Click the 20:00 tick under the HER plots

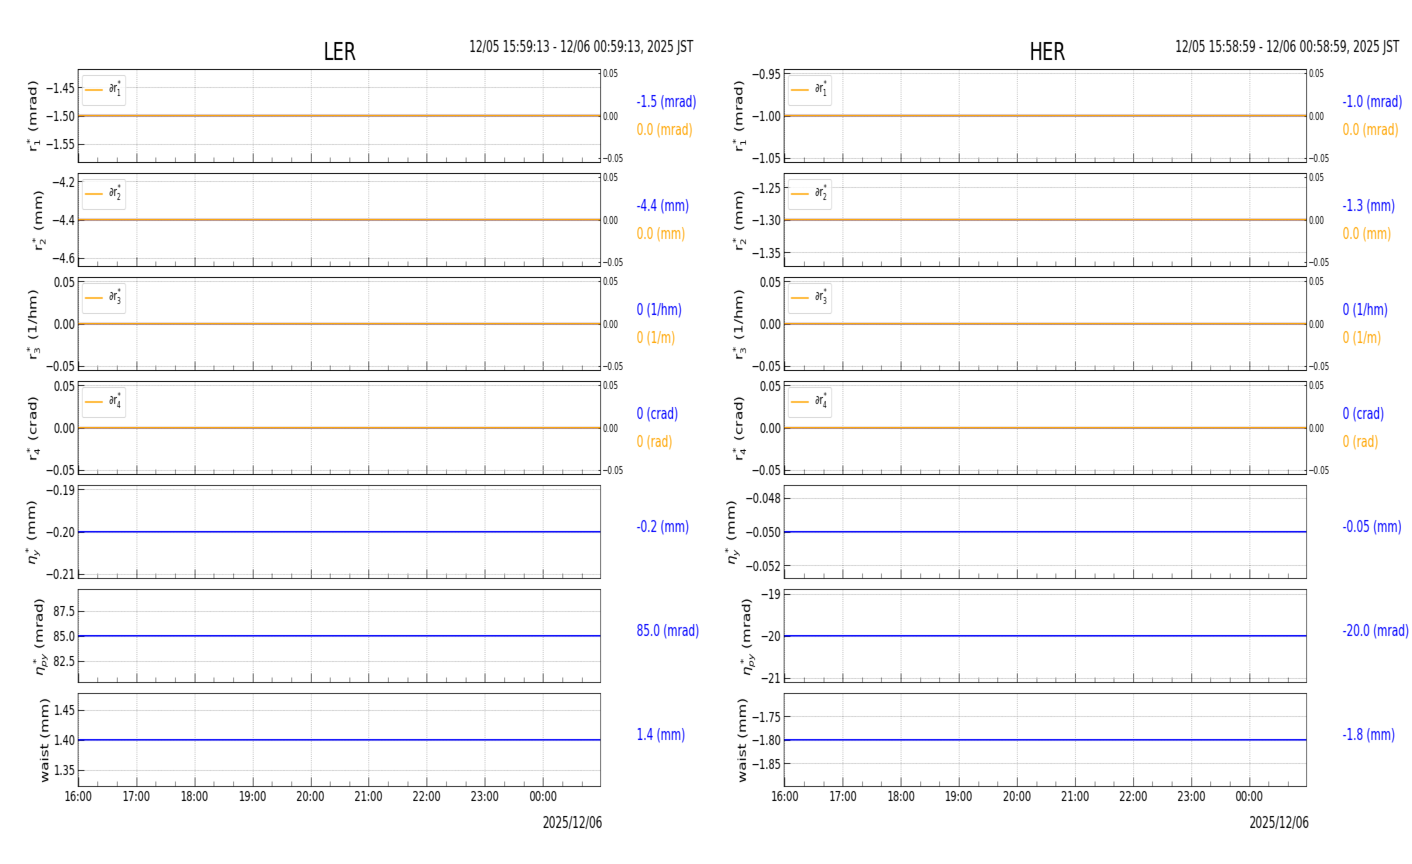[1016, 797]
